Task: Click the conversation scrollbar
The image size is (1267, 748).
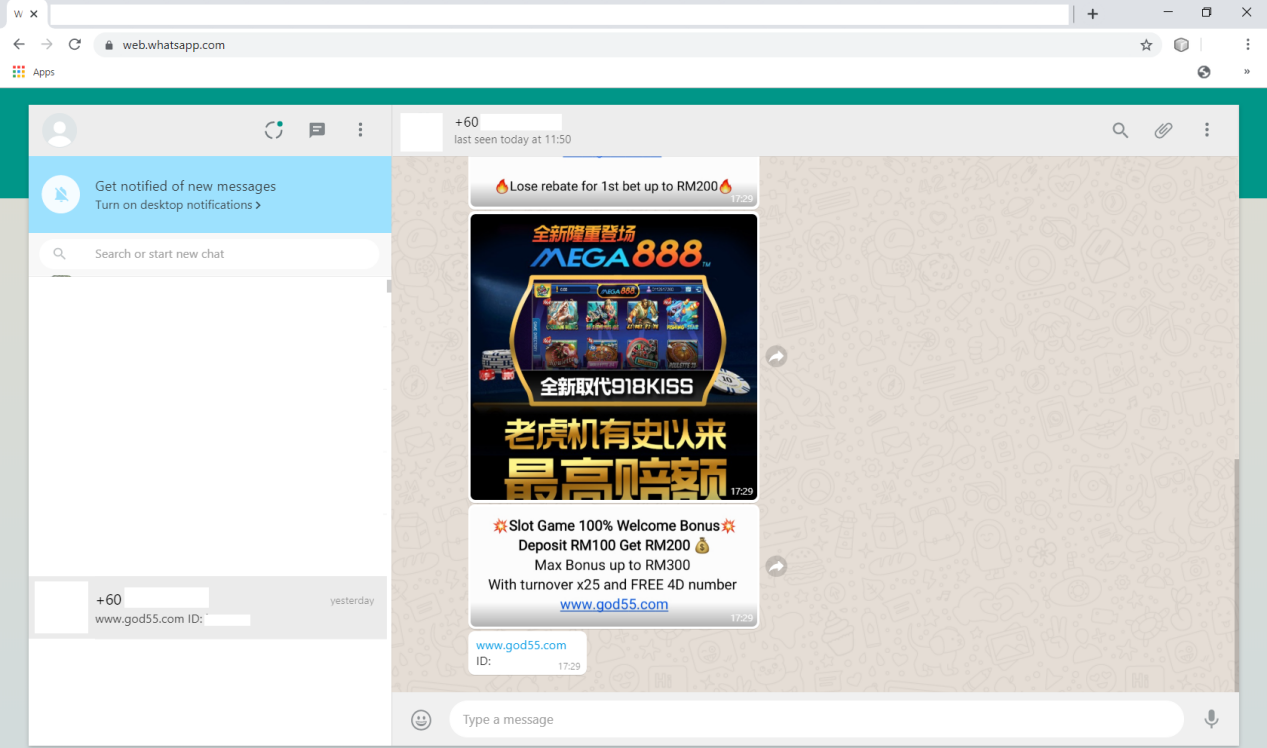Action: pos(1236,575)
